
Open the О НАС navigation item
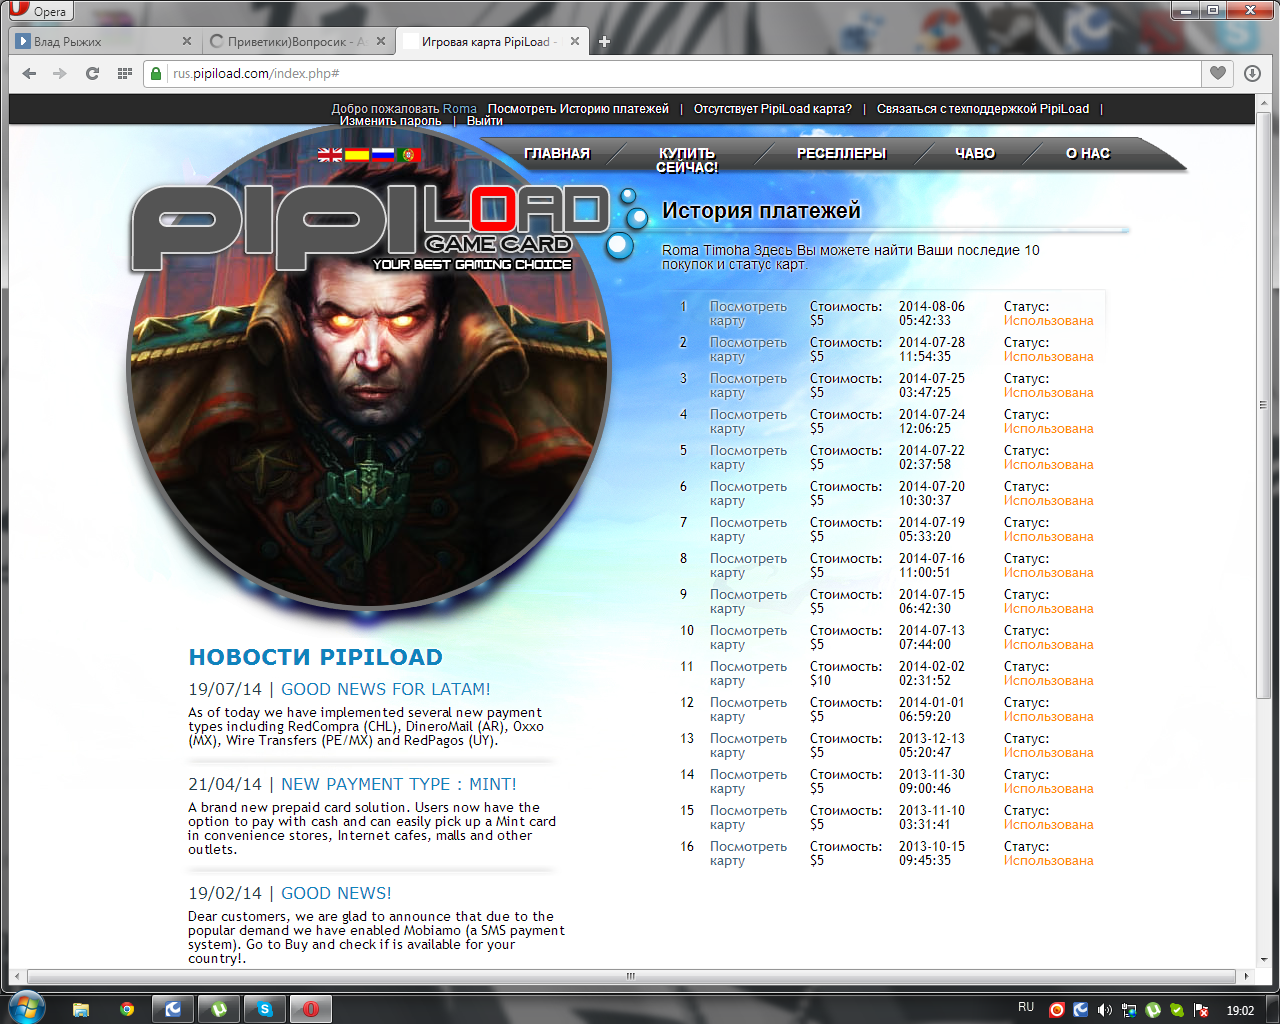(1088, 153)
